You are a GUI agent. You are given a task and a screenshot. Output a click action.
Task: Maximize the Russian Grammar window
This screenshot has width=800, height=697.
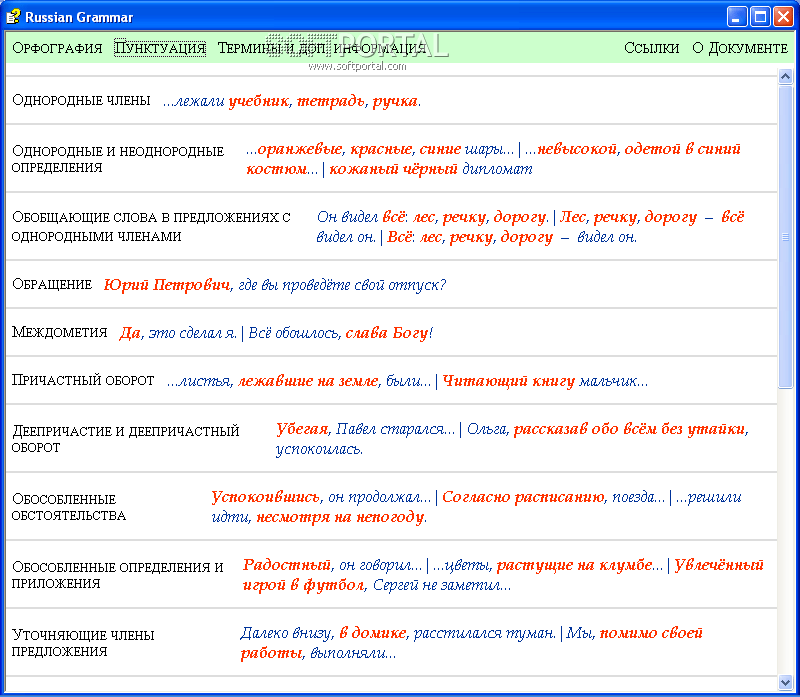tap(760, 17)
